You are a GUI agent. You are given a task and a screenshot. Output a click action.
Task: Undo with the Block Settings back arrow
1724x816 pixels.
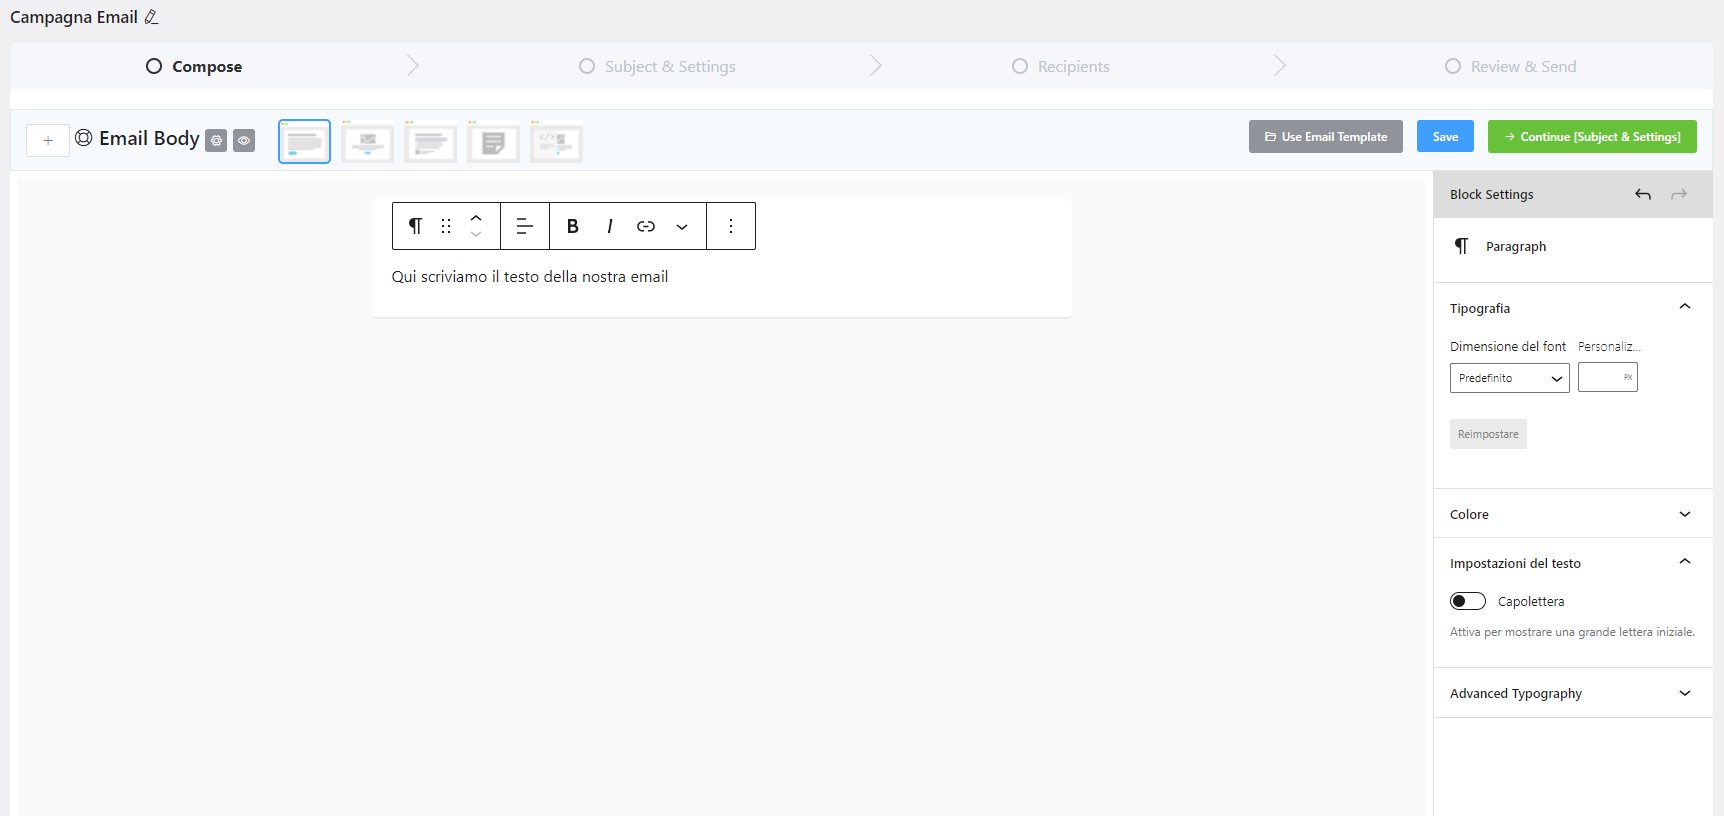tap(1643, 194)
